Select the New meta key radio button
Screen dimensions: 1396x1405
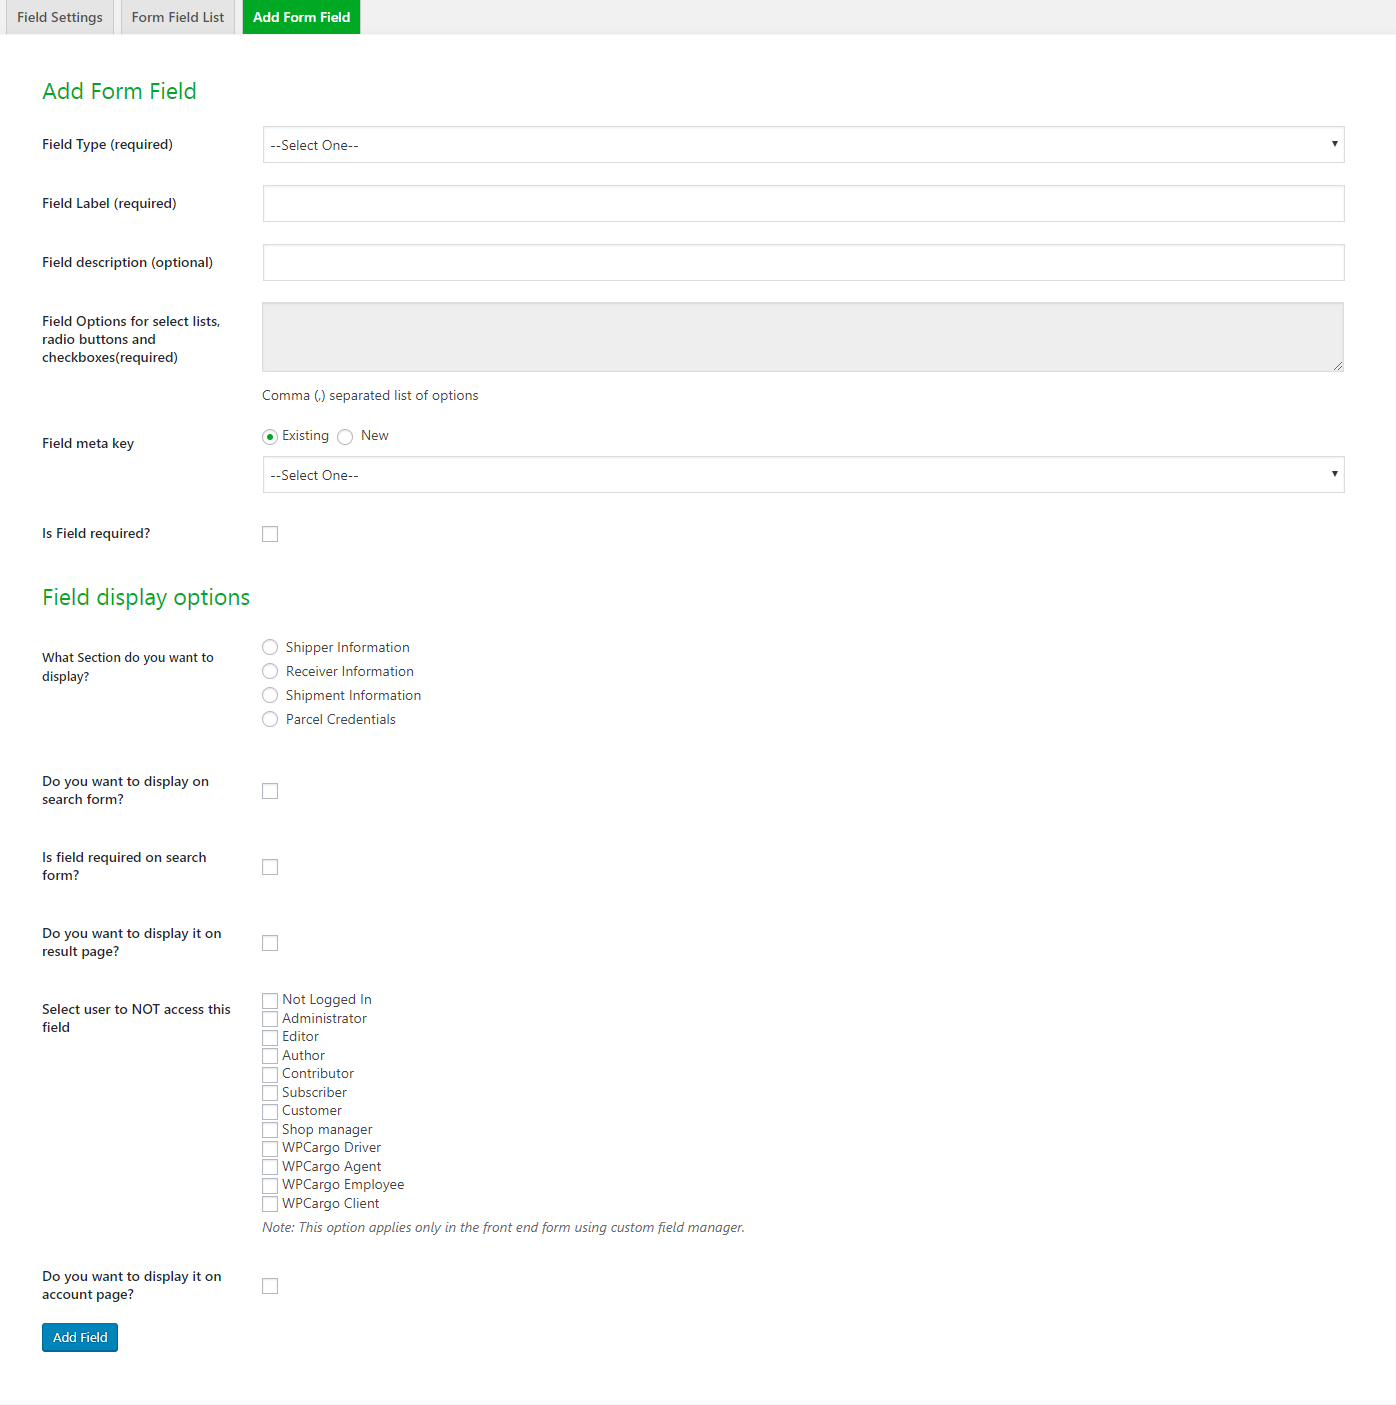tap(346, 437)
